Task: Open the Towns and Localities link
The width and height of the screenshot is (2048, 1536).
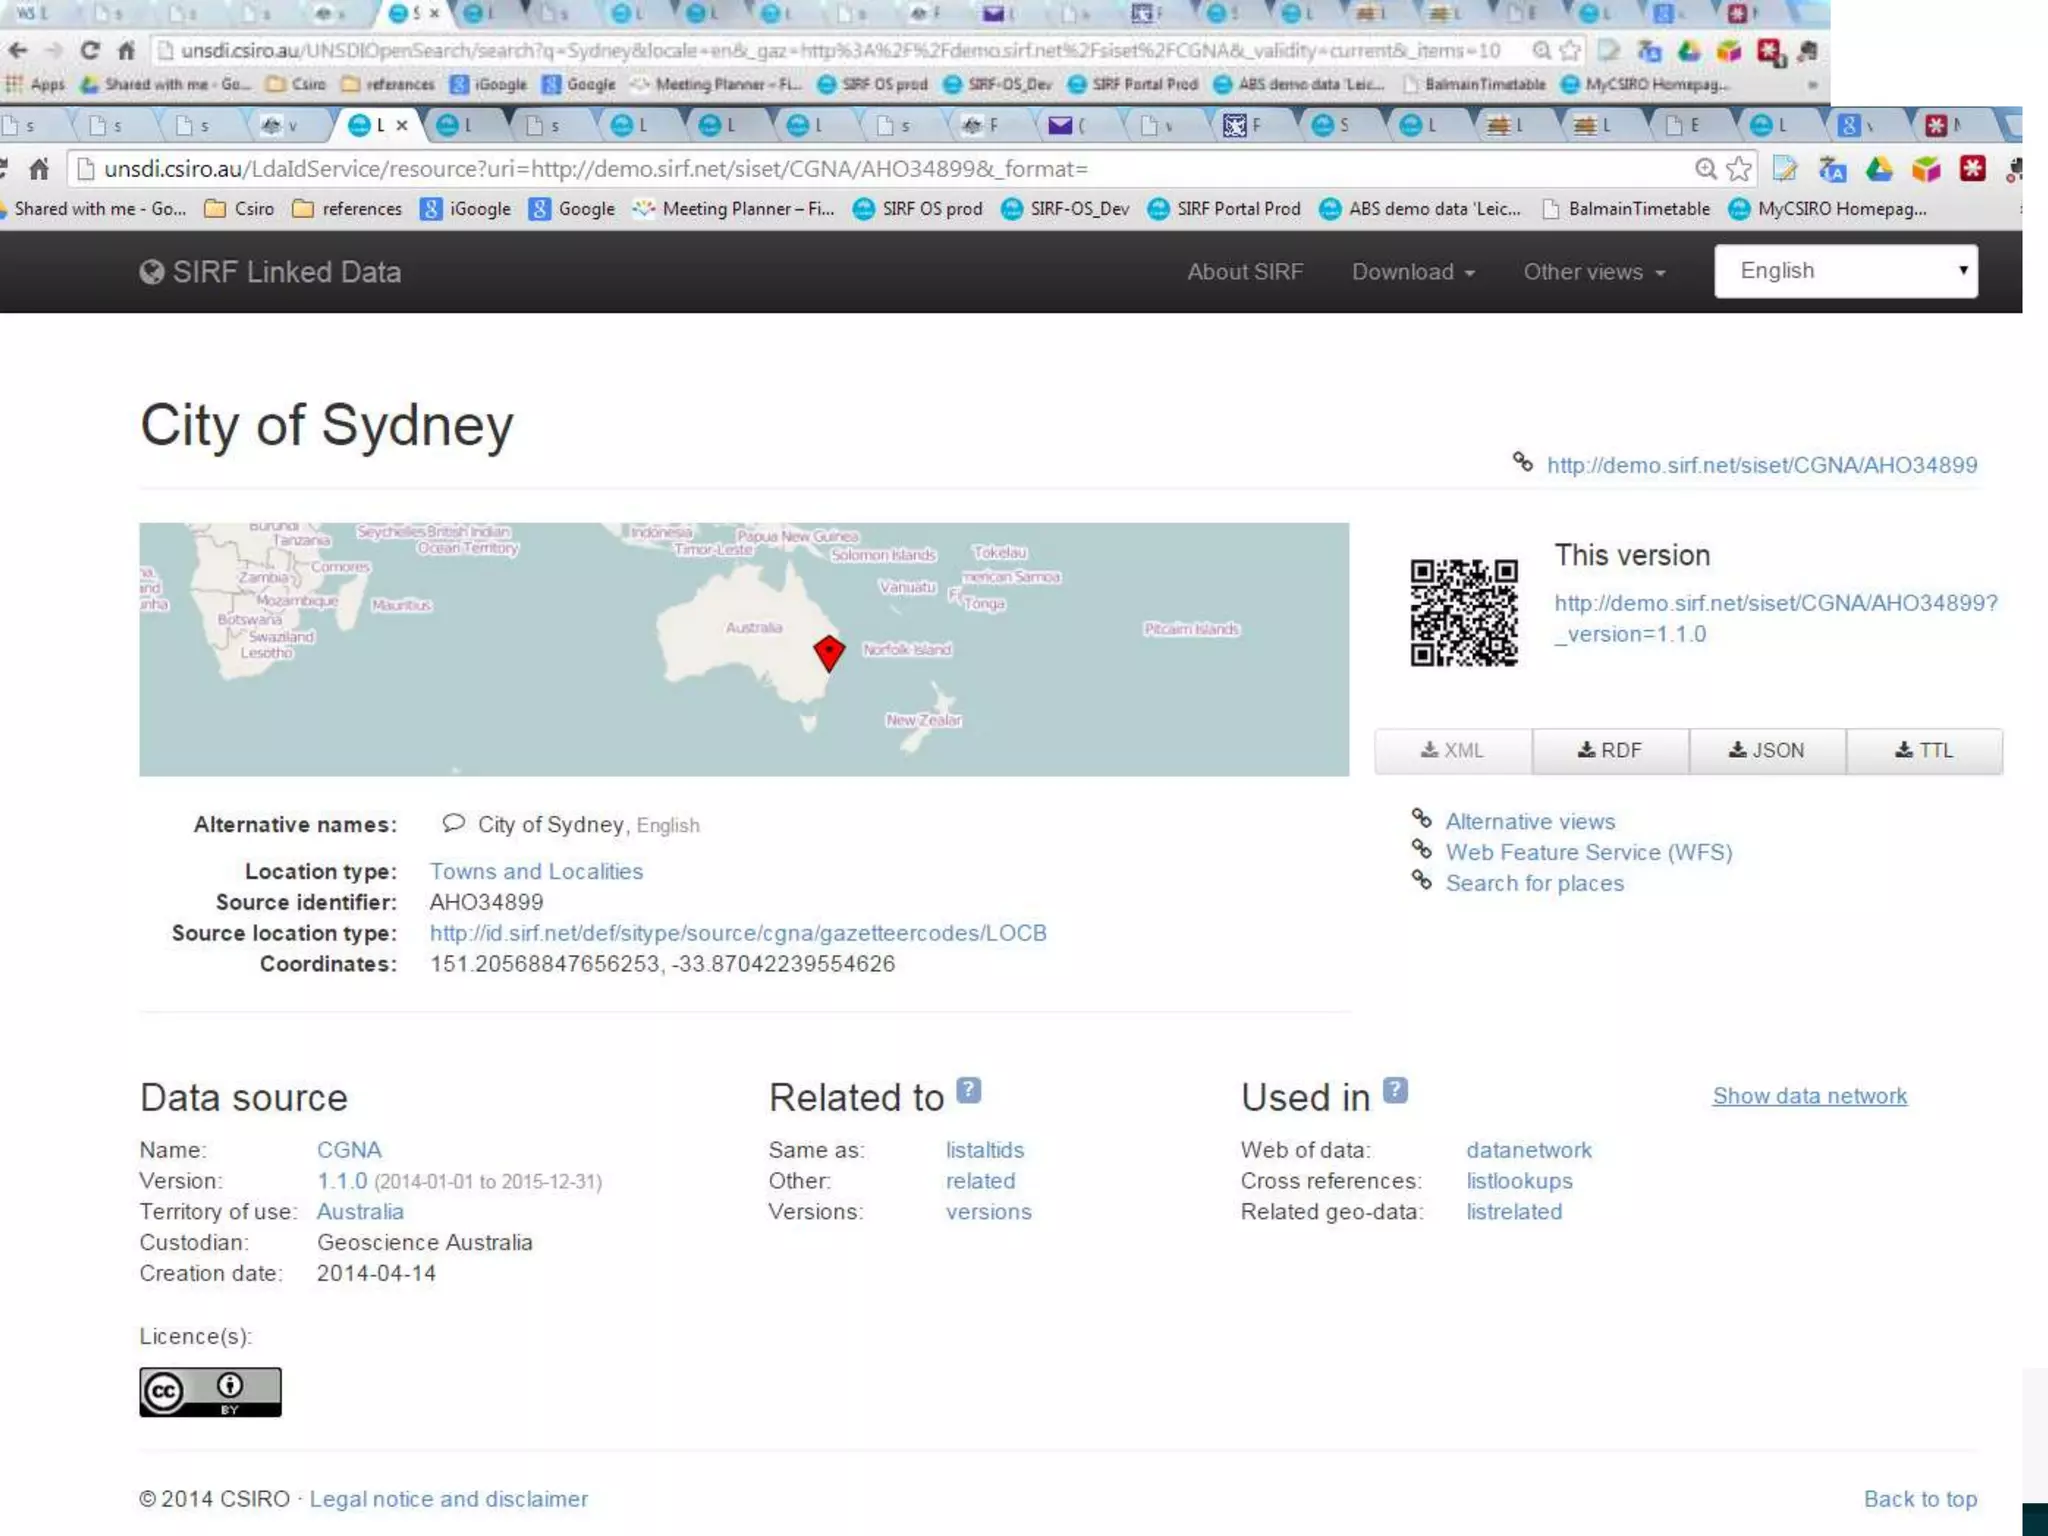Action: (536, 872)
